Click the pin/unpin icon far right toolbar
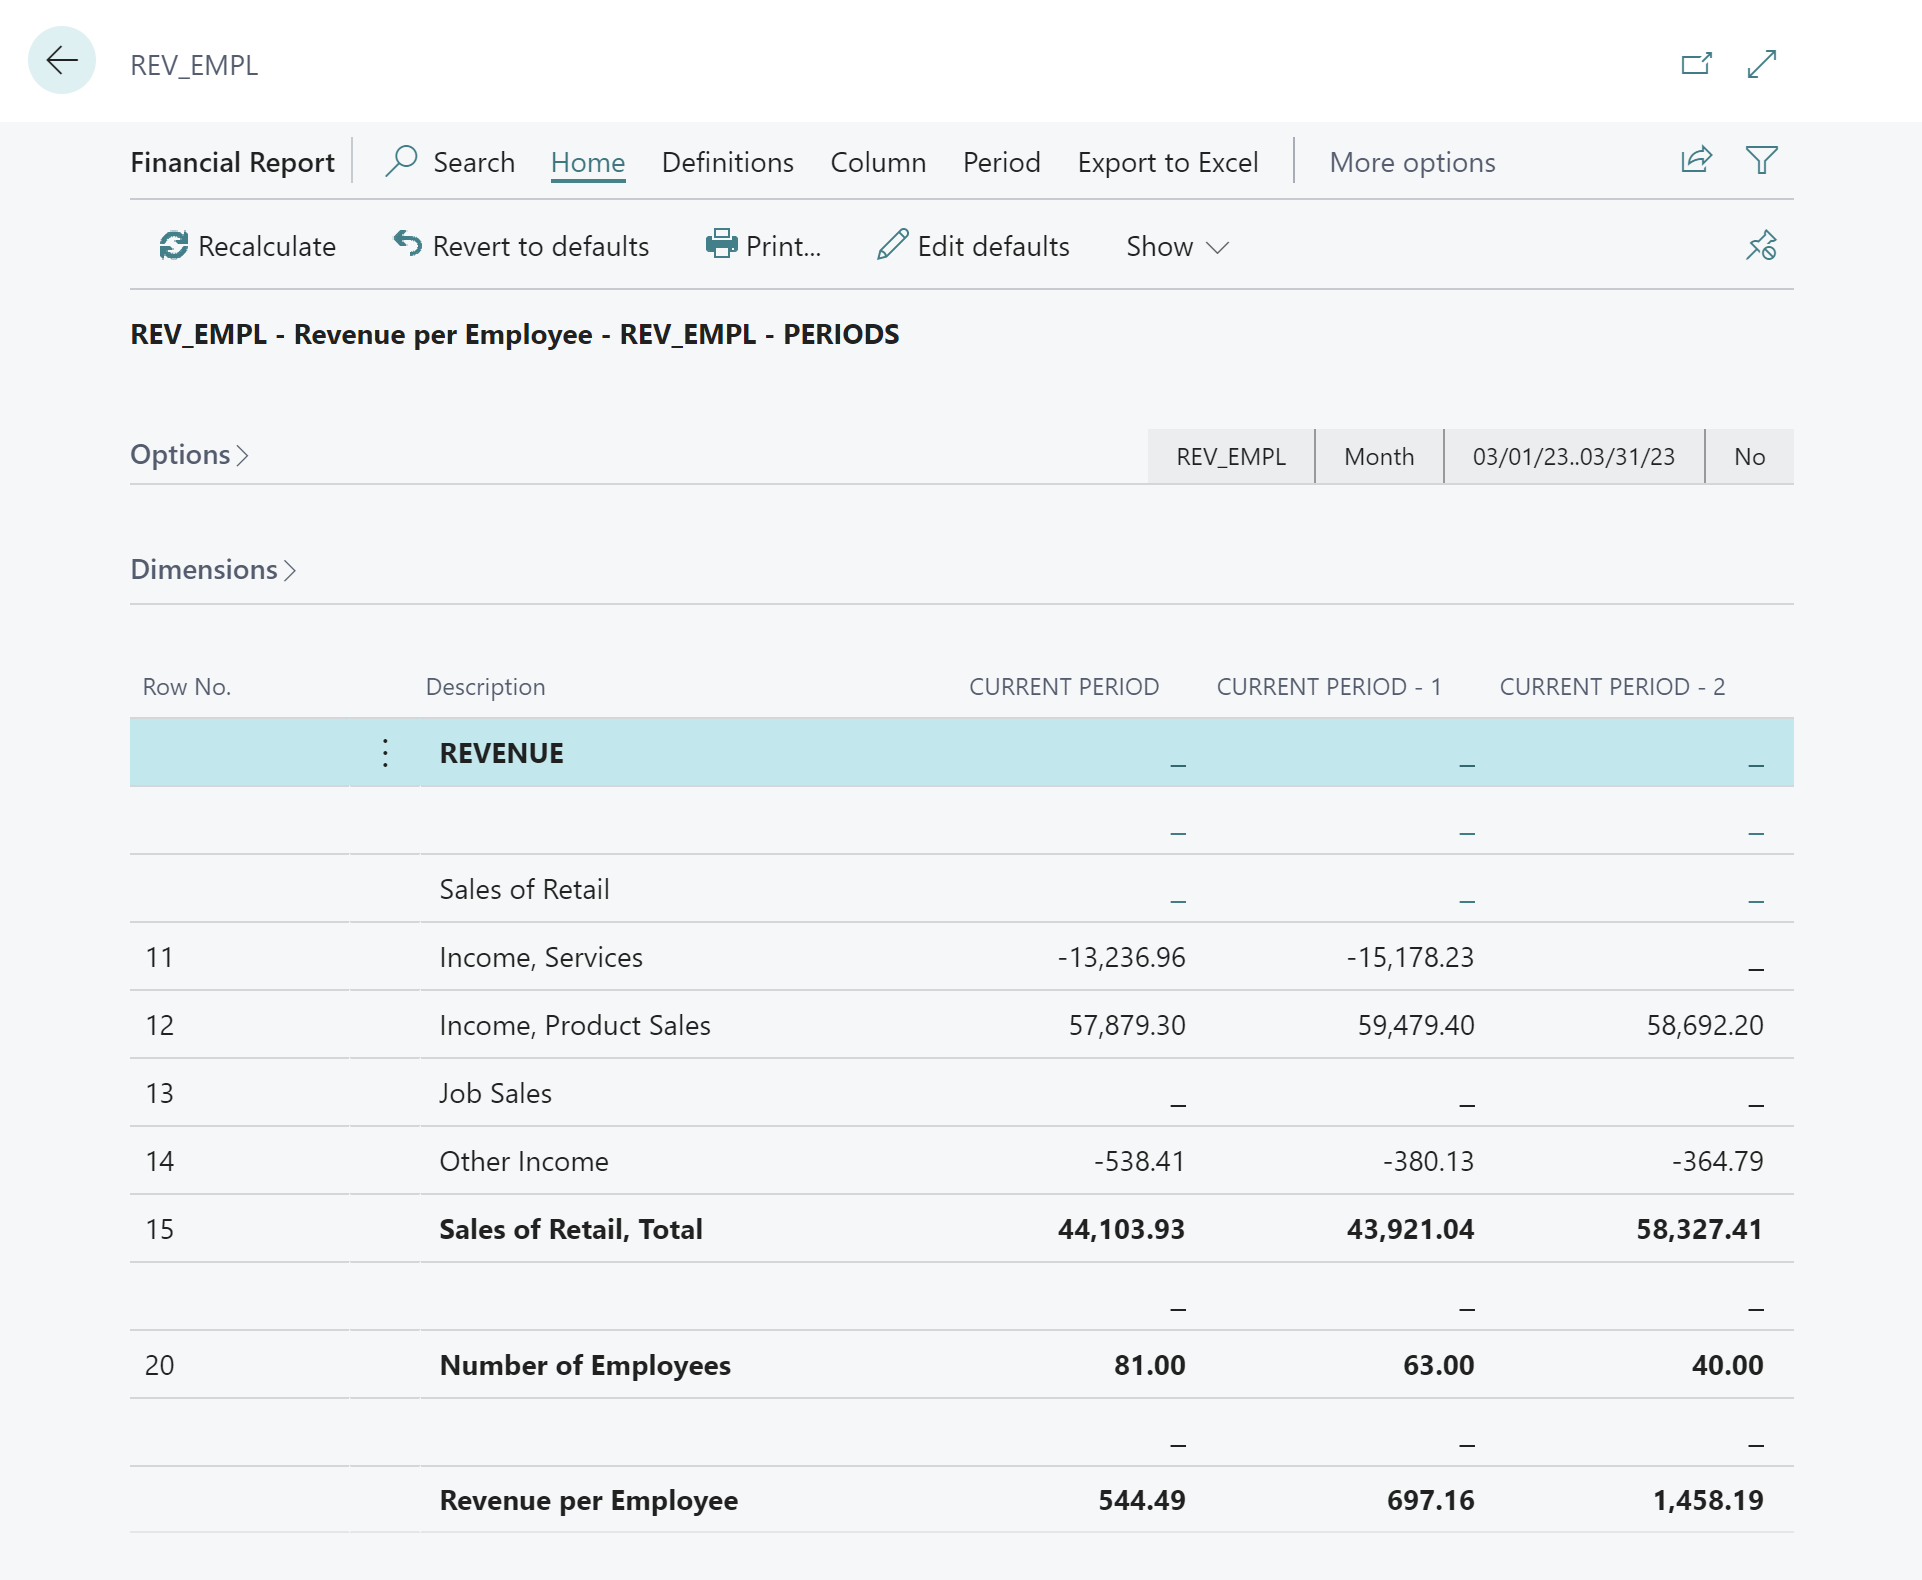The image size is (1922, 1580). pyautogui.click(x=1761, y=246)
